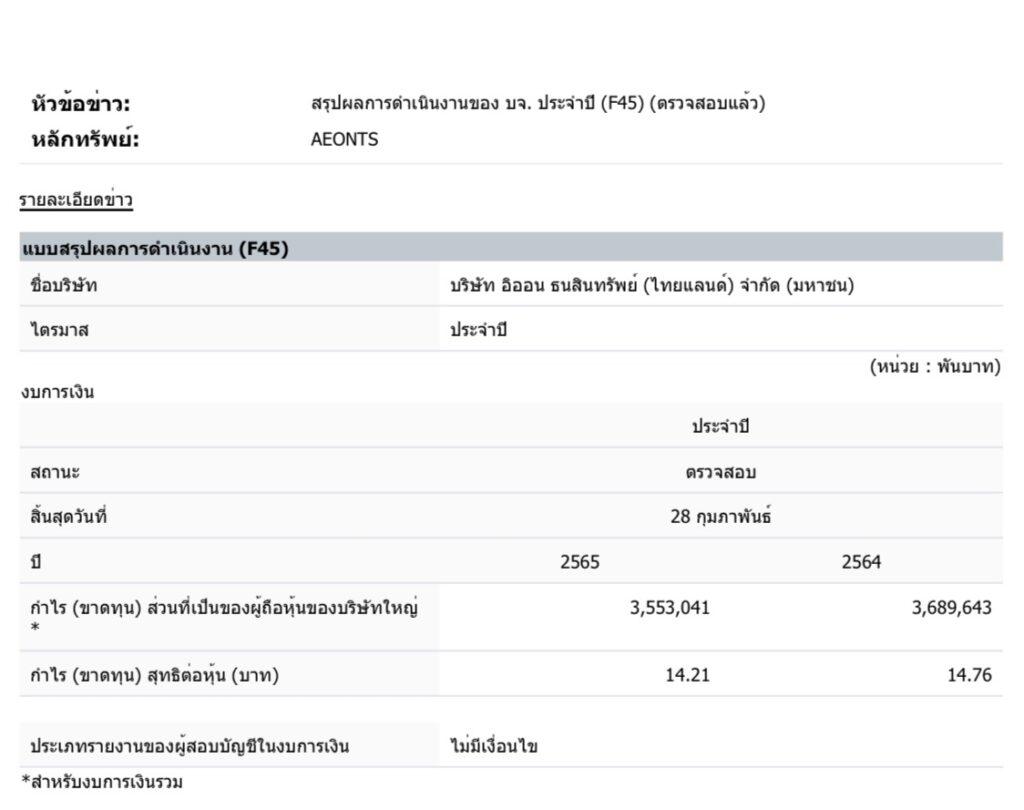Click the net profit figure 3,689,643
Screen dimensions: 1024x810
point(951,607)
